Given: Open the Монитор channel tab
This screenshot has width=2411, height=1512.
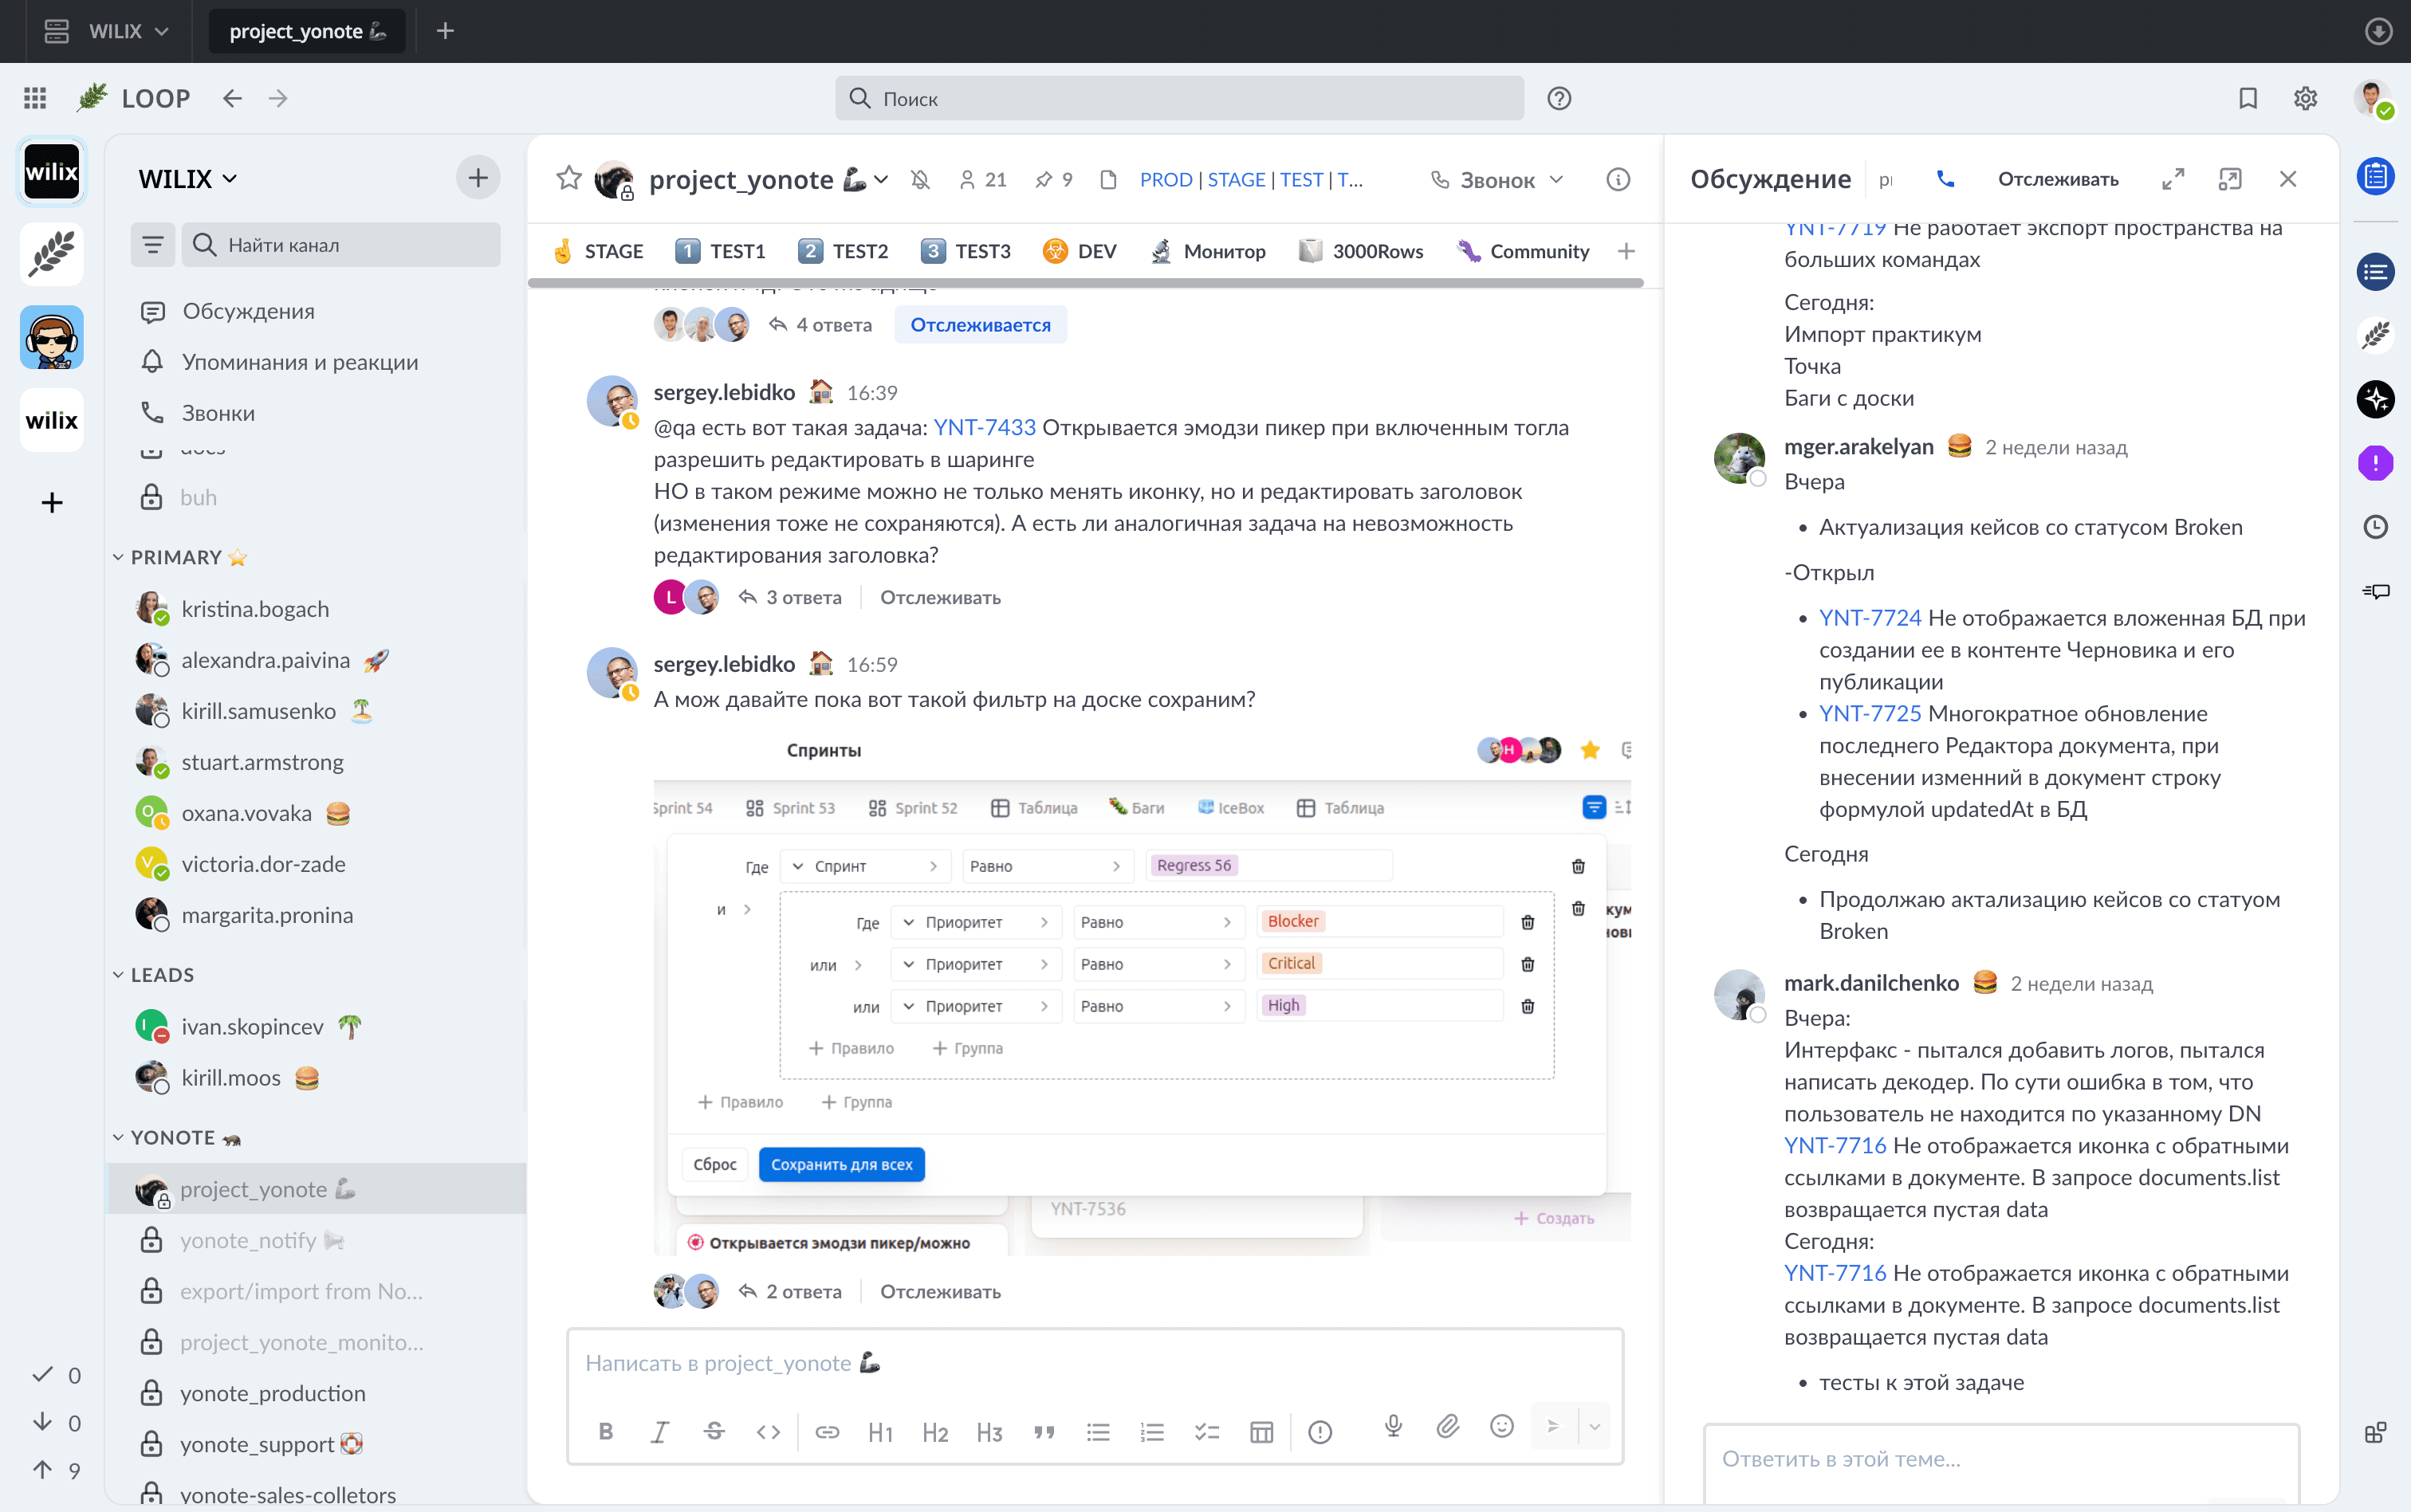Looking at the screenshot, I should [1208, 251].
